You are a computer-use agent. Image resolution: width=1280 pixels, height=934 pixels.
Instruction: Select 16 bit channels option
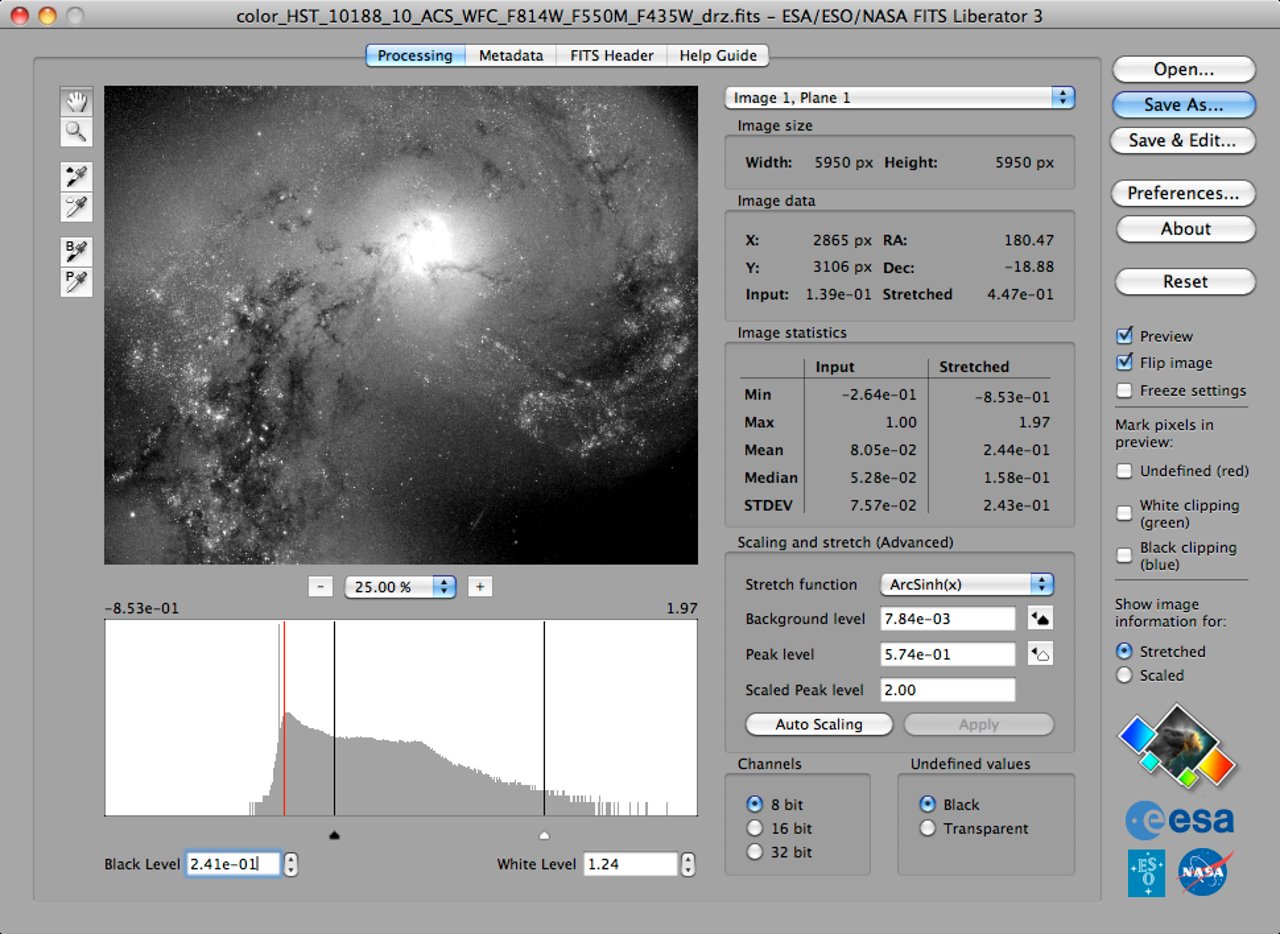[x=755, y=828]
